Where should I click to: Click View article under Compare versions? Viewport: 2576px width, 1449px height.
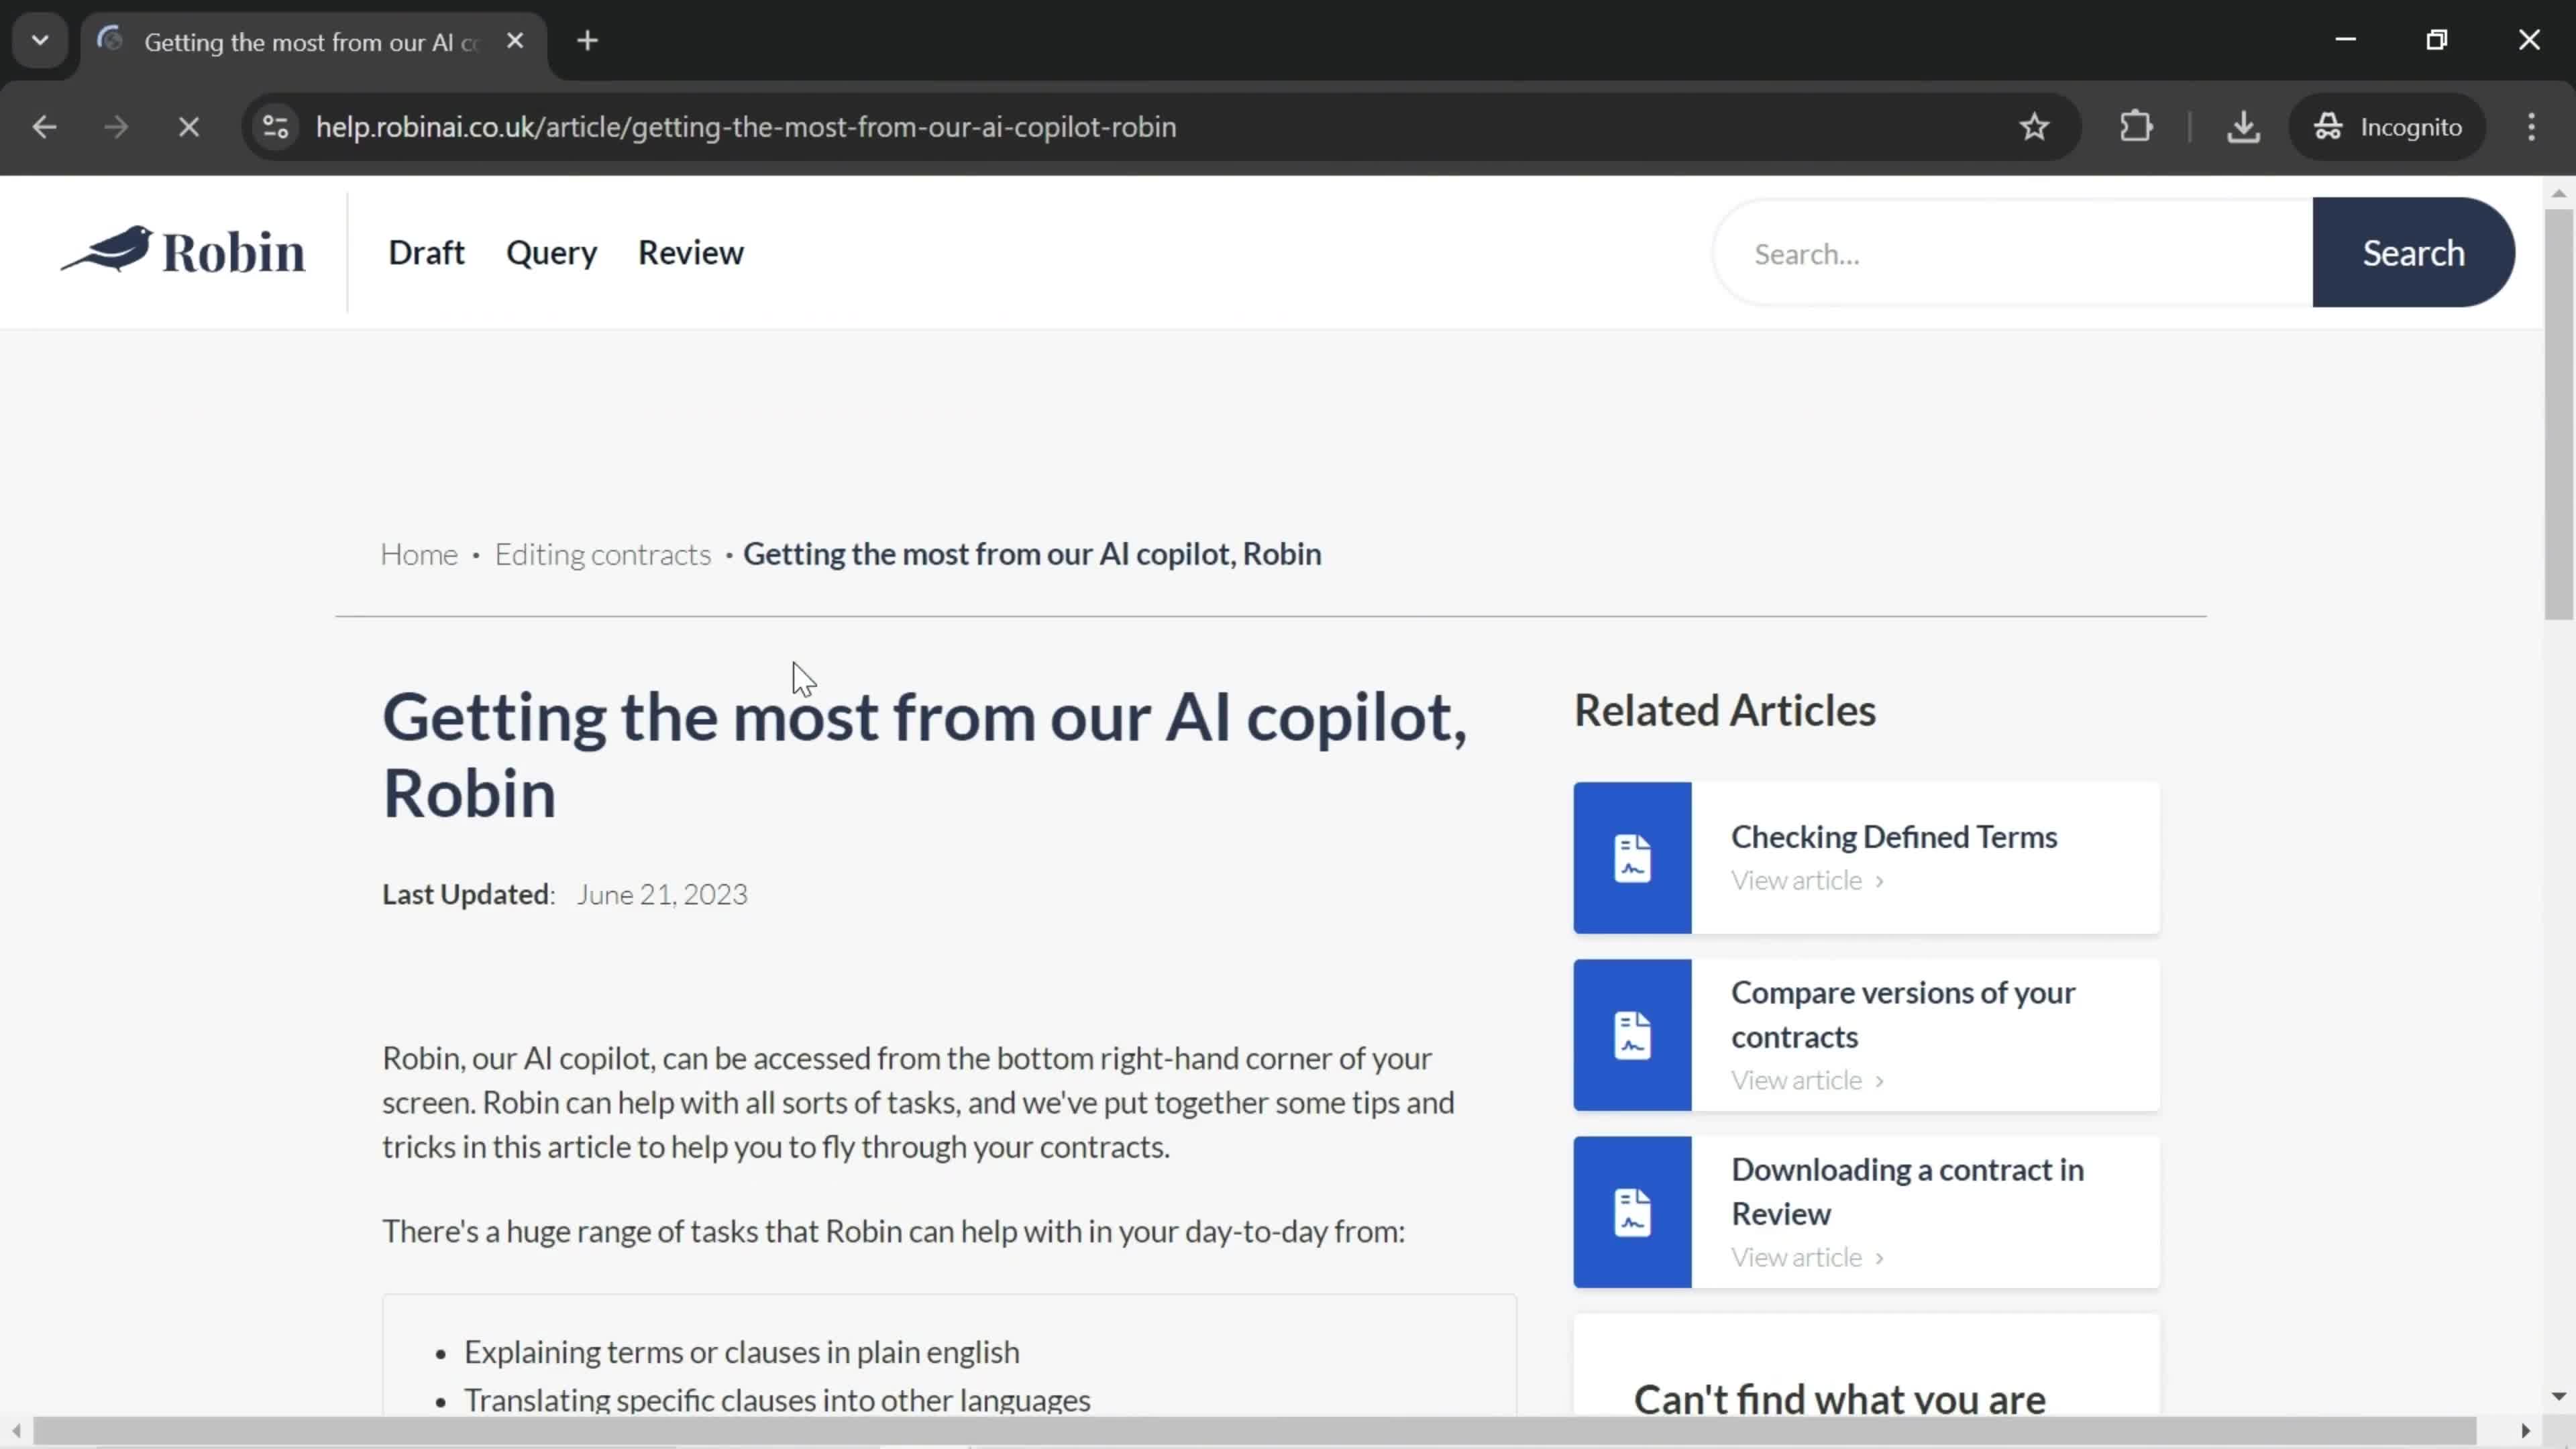(x=1807, y=1080)
